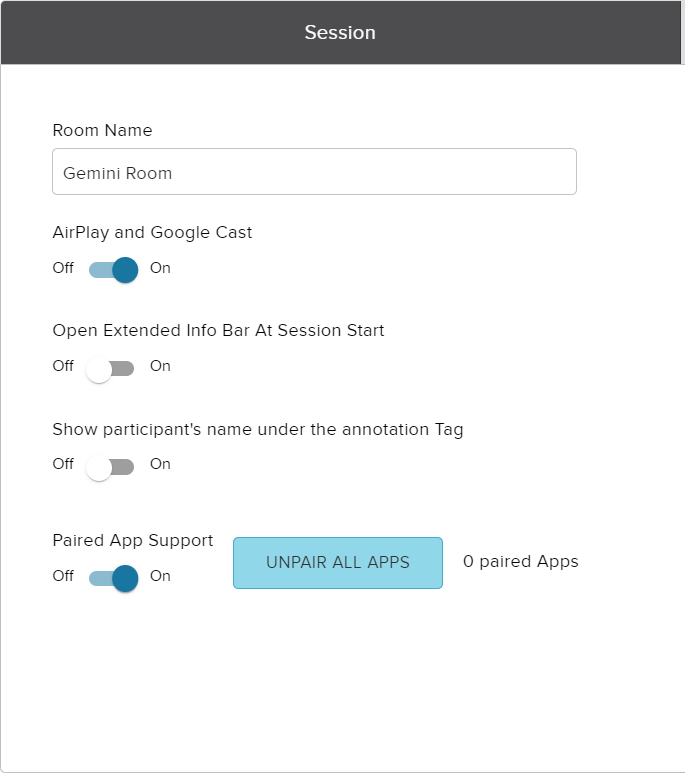Click the Room Name label
The width and height of the screenshot is (685, 776).
click(102, 130)
